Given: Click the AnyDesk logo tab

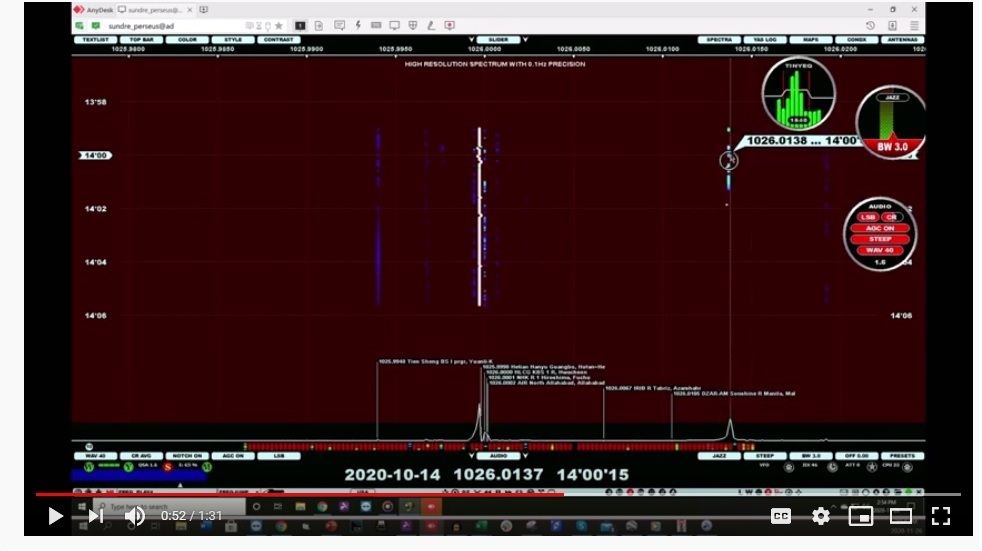Looking at the screenshot, I should [x=93, y=10].
